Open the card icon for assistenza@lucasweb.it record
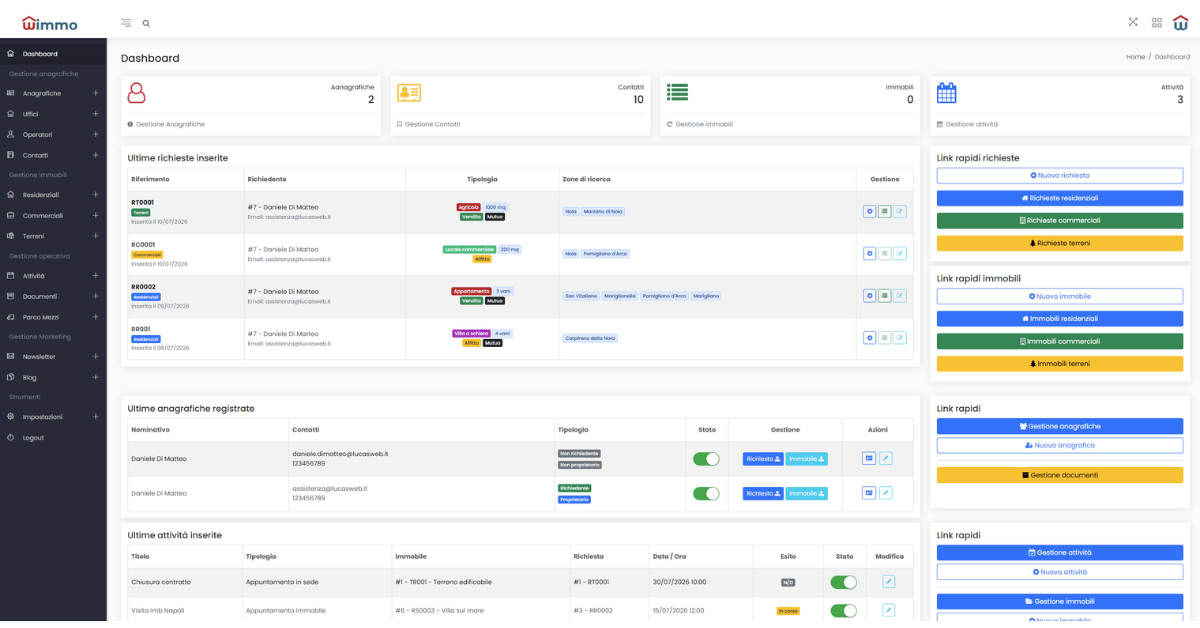The height and width of the screenshot is (628, 1200). pos(869,493)
